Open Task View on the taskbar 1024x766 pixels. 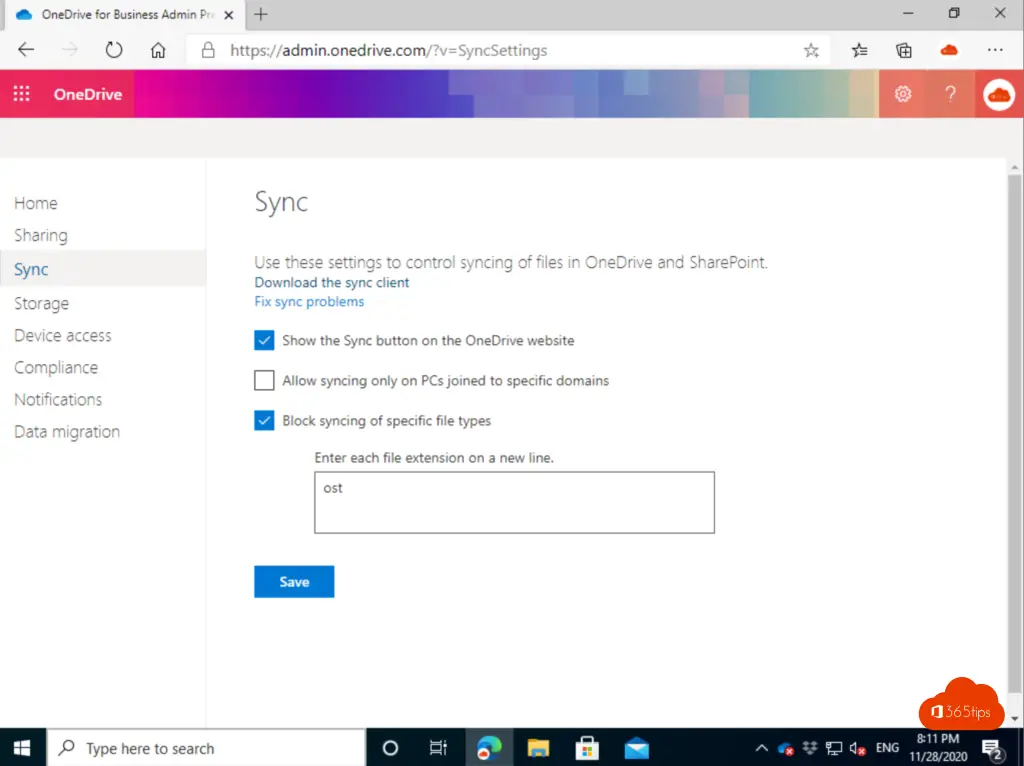(438, 748)
